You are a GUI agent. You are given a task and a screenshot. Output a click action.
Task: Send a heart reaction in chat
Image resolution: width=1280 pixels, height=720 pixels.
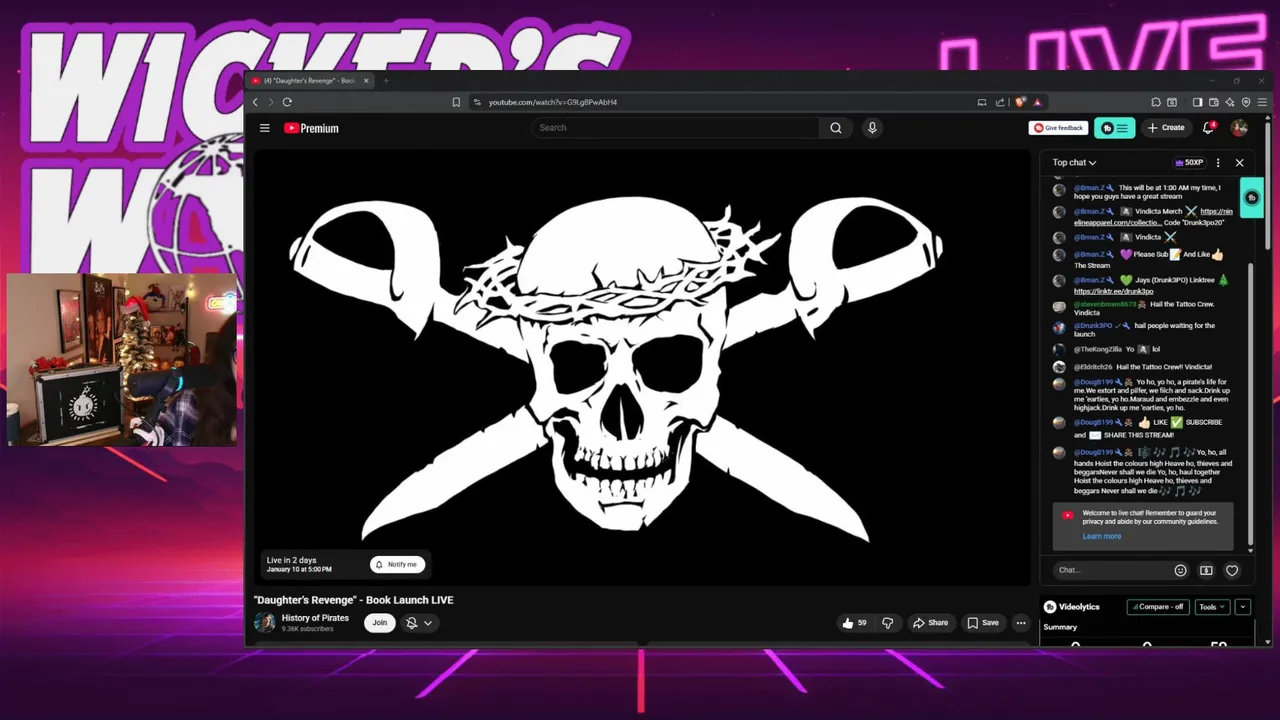[1232, 570]
